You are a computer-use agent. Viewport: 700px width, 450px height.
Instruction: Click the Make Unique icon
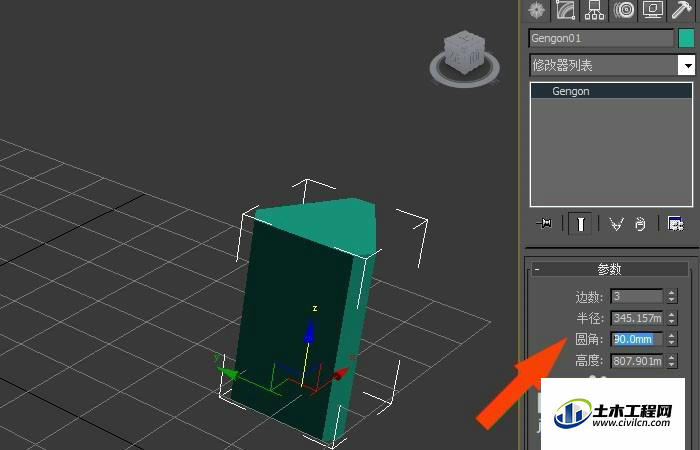616,224
